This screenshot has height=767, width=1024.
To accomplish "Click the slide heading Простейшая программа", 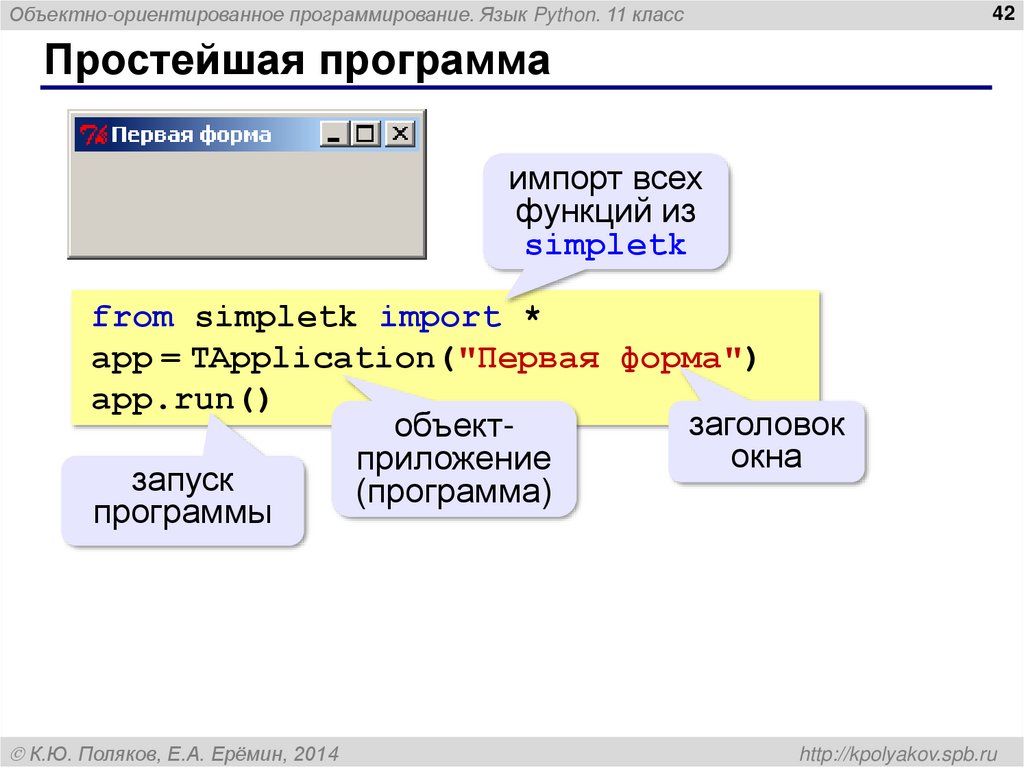I will (x=297, y=60).
